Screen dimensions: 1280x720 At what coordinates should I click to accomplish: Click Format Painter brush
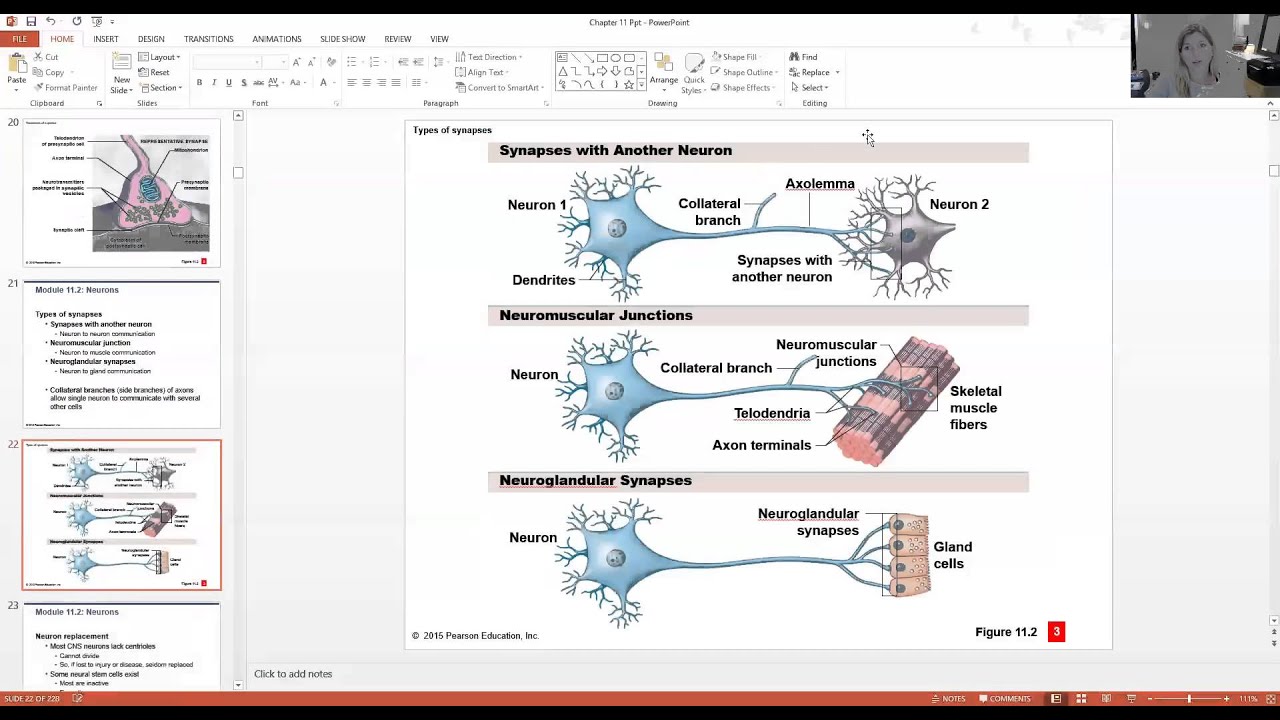[65, 87]
